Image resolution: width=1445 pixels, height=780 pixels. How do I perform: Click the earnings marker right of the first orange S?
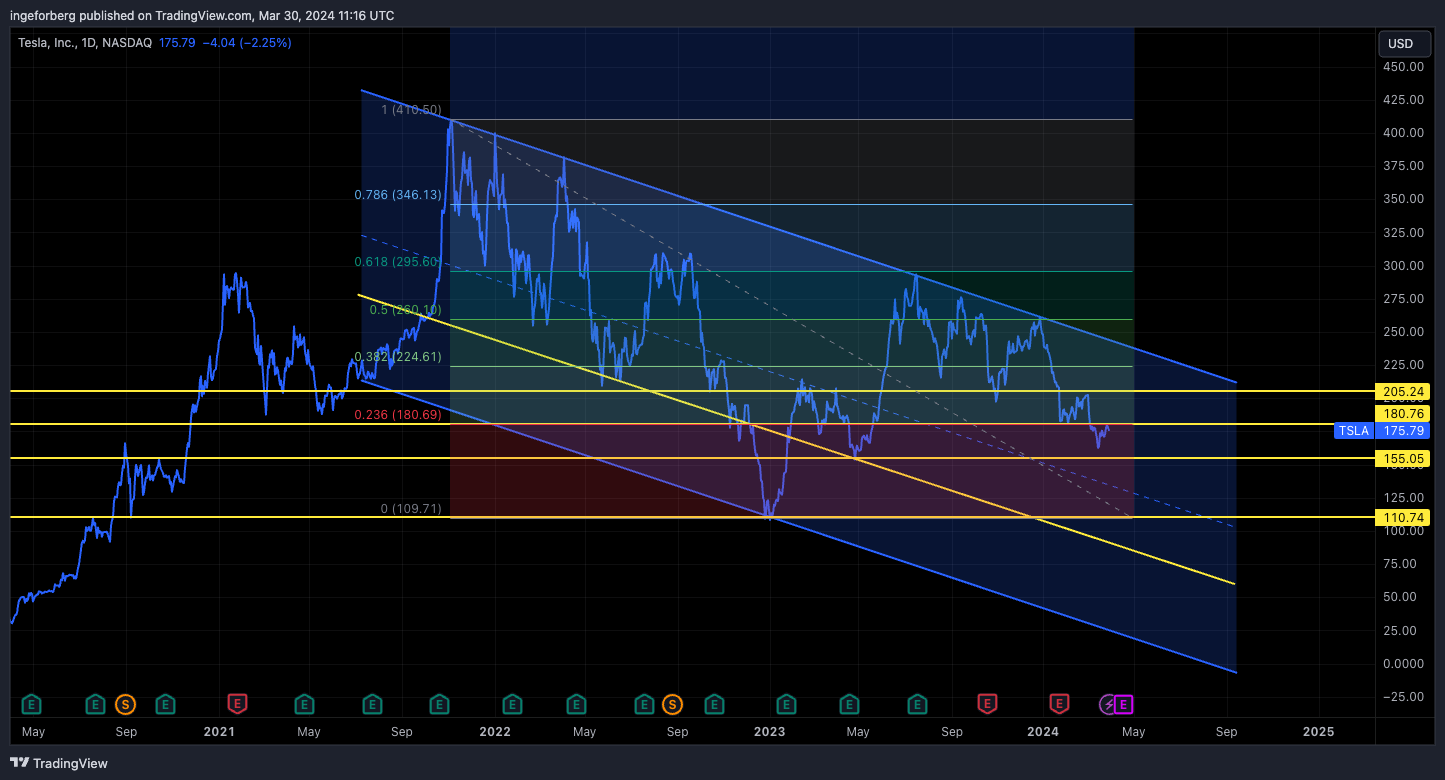[x=165, y=704]
